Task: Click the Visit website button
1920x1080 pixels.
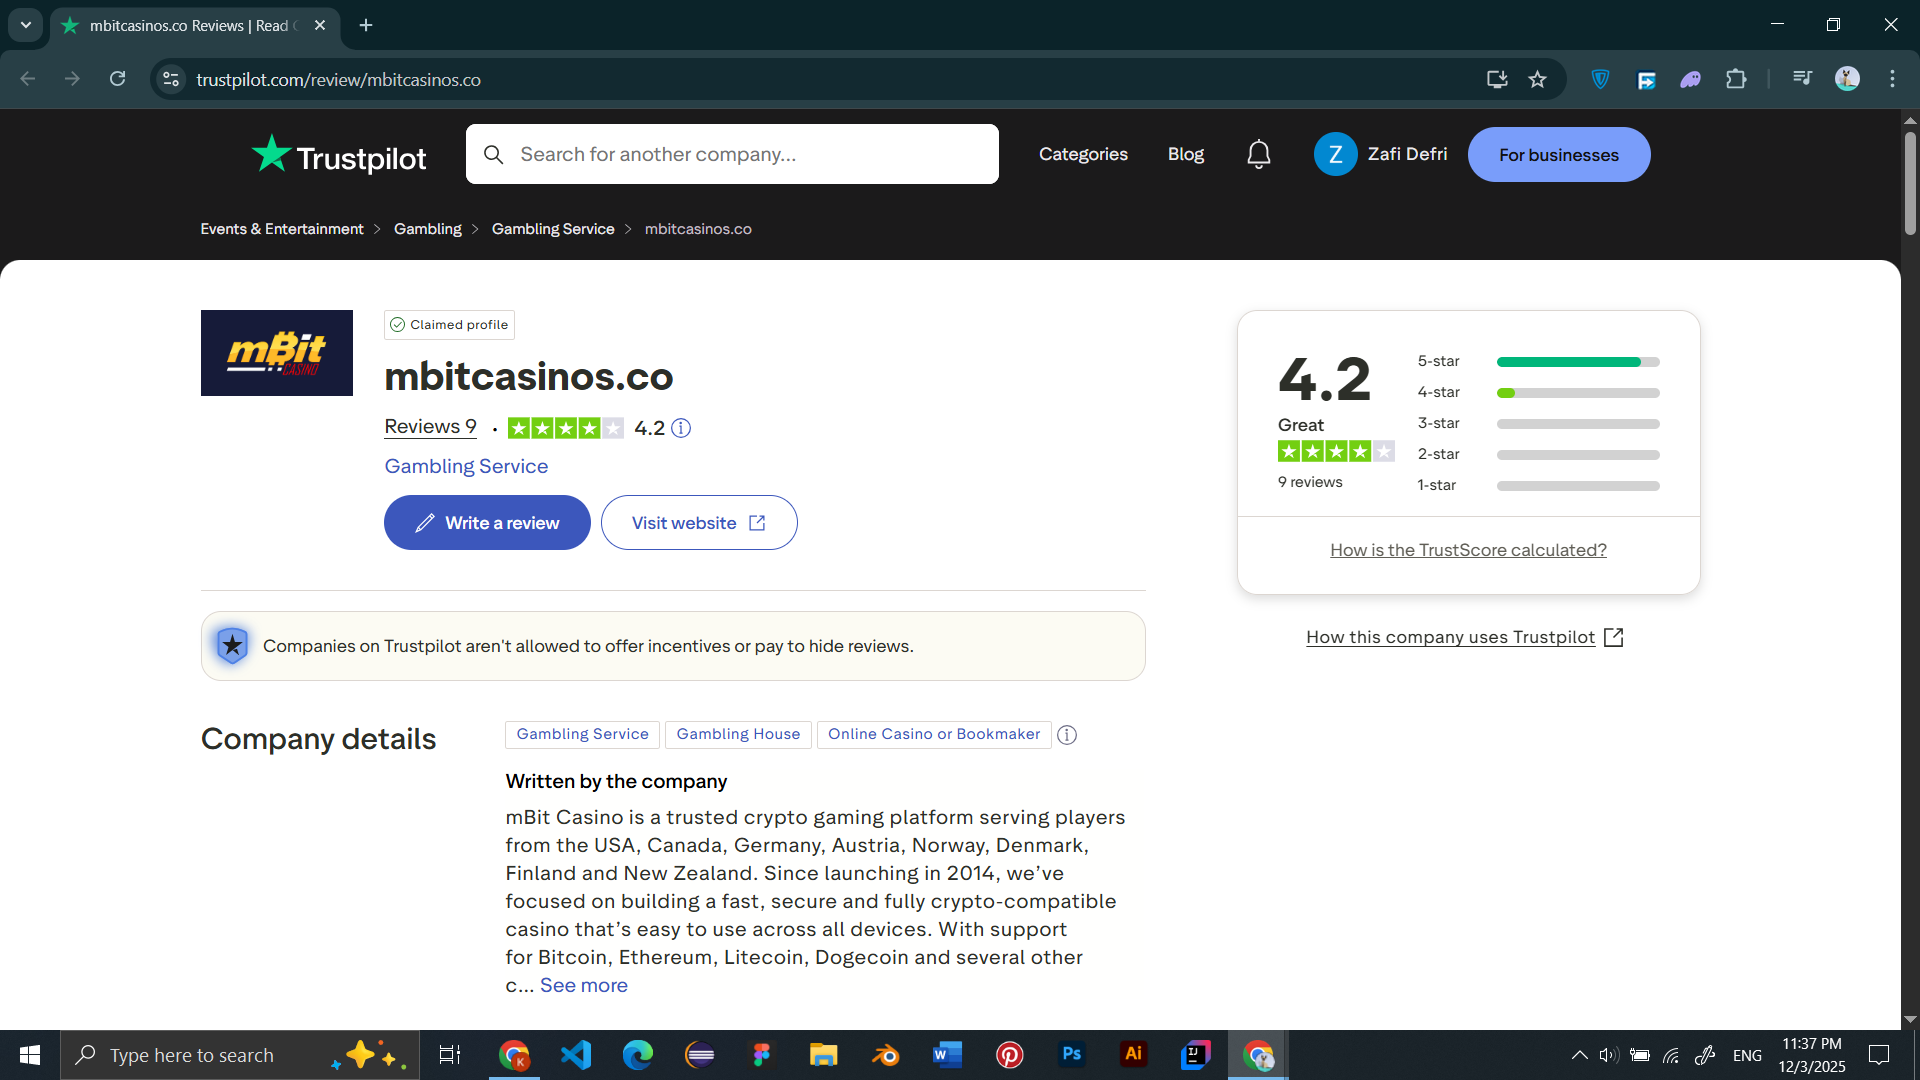Action: 699,523
